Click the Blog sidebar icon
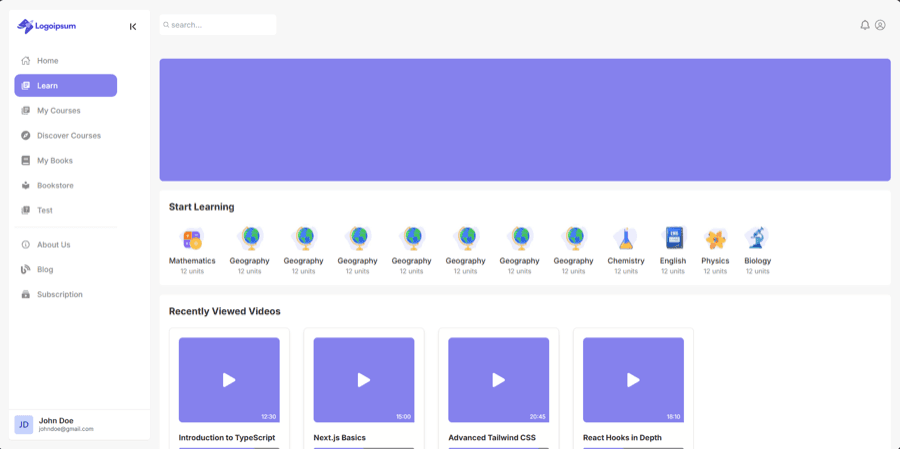 tap(25, 269)
